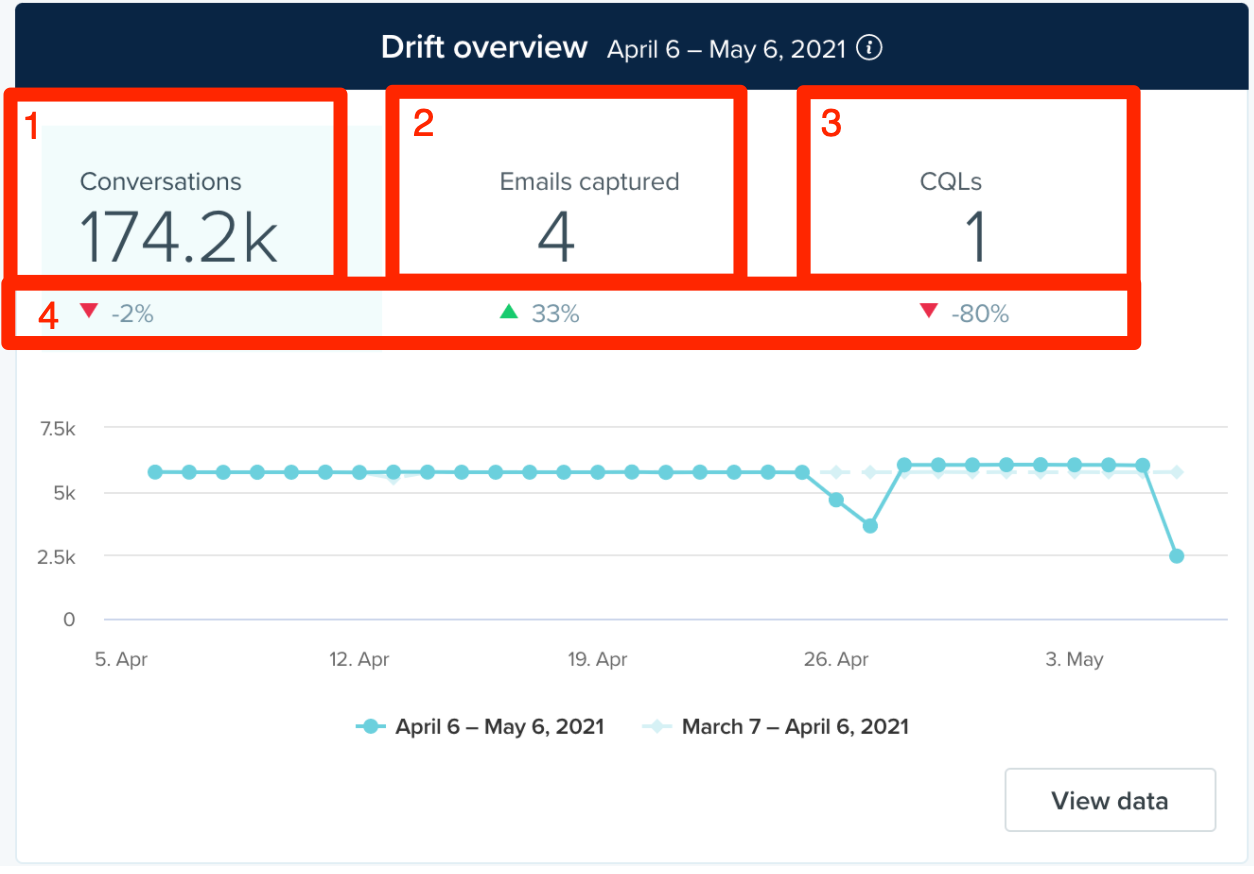Viewport: 1254px width, 874px height.
Task: Click the red down arrow next to -2%
Action: 89,311
